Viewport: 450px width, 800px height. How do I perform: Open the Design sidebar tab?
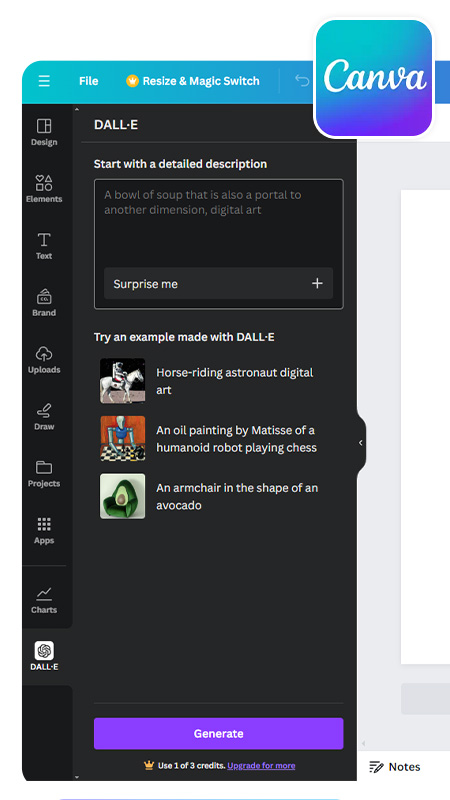(x=44, y=133)
